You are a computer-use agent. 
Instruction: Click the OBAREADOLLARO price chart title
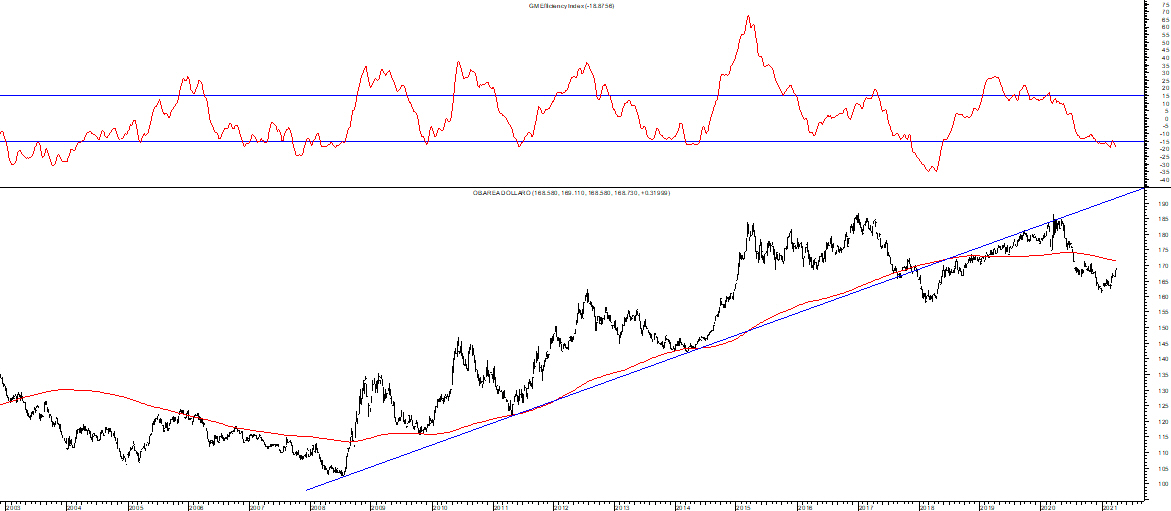point(571,193)
